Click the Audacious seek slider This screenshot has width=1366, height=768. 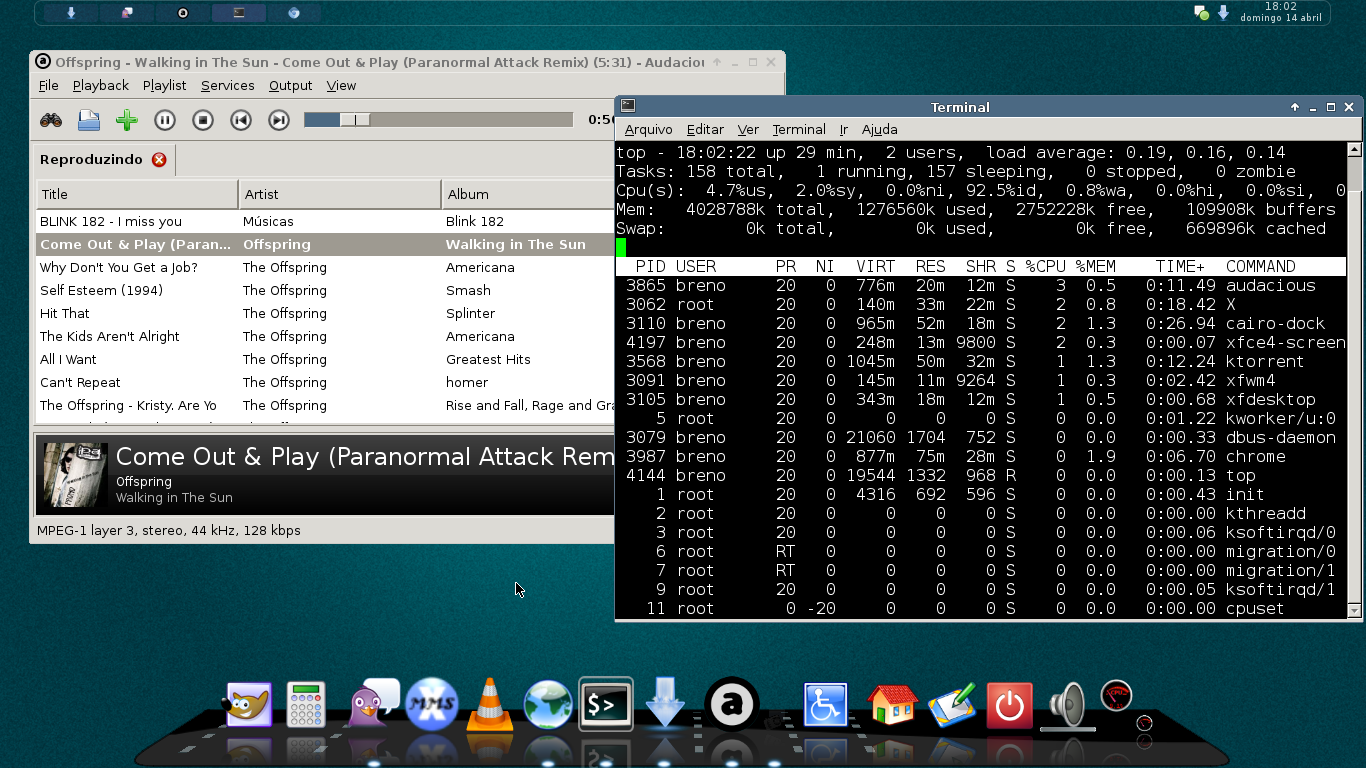[438, 120]
